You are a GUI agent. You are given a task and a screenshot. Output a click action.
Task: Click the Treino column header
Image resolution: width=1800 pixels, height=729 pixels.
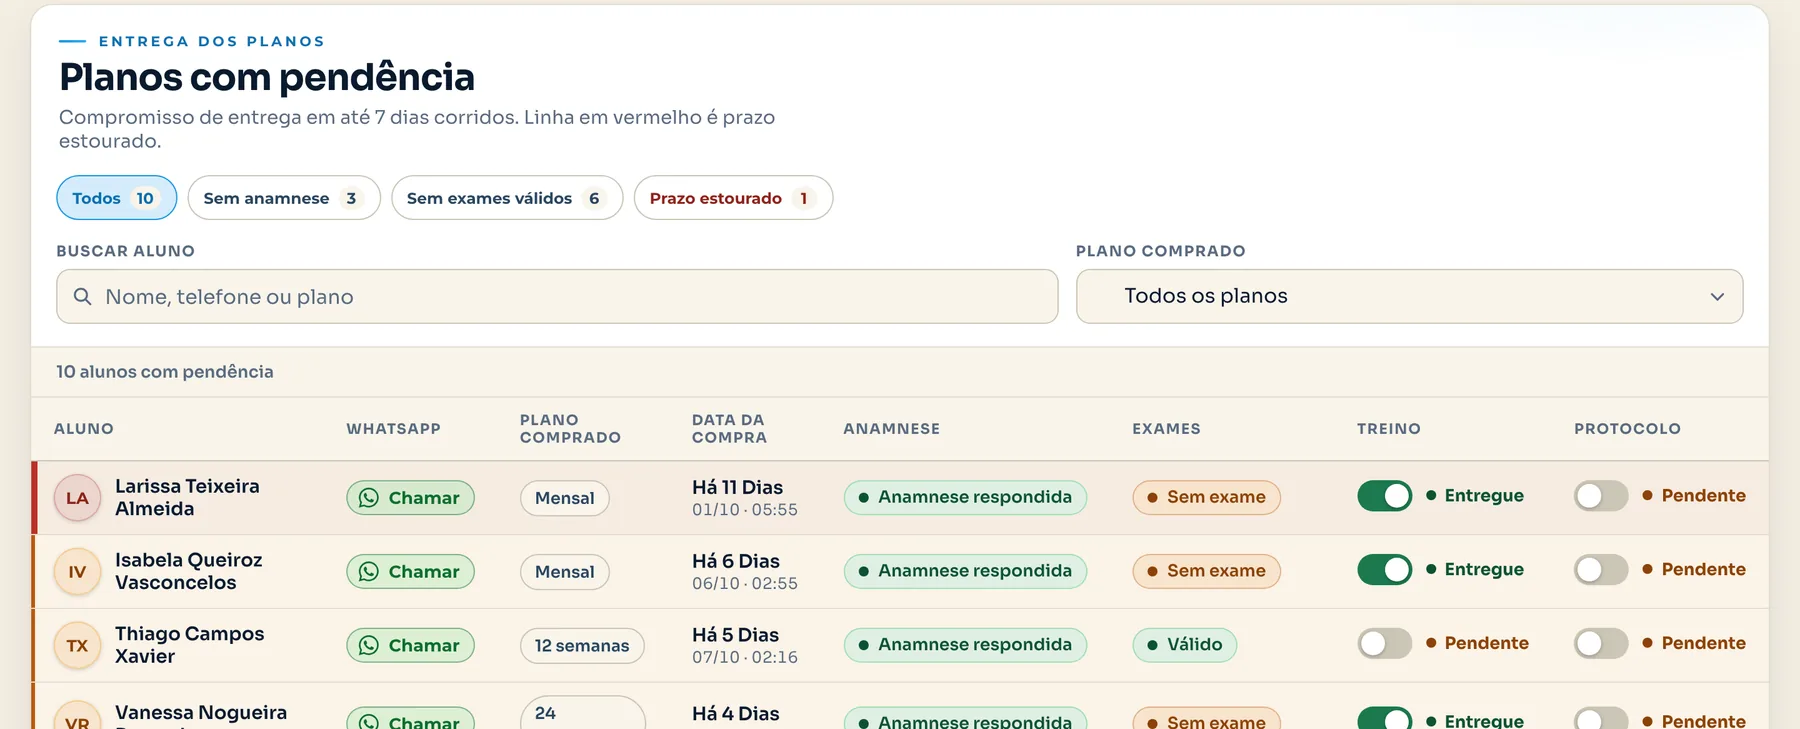[x=1388, y=429]
